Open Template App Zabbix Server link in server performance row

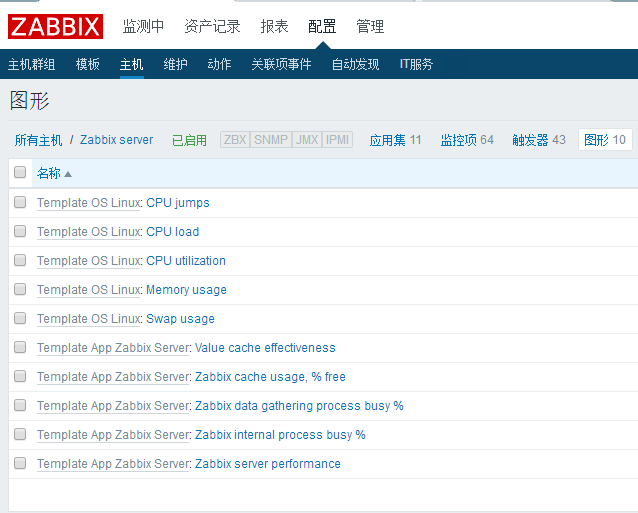coord(113,464)
